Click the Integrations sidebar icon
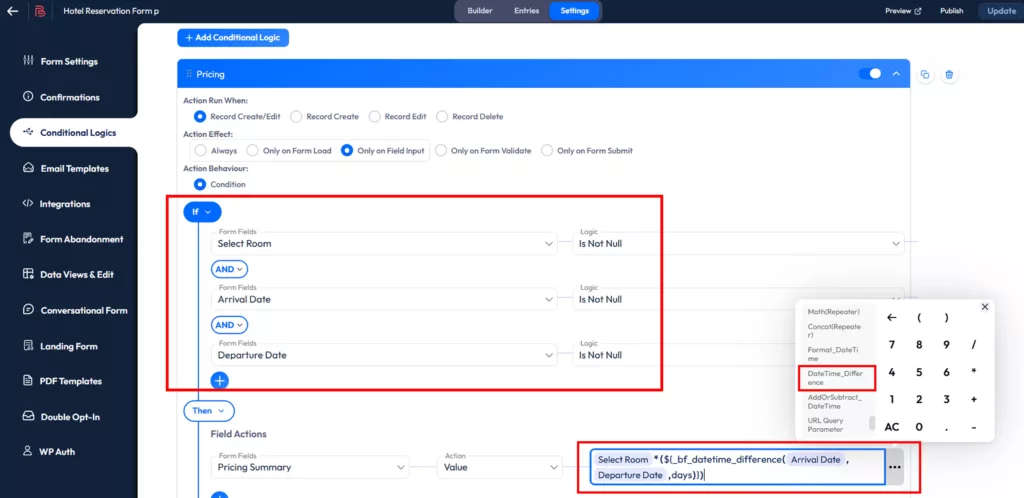This screenshot has height=498, width=1024. [x=28, y=204]
